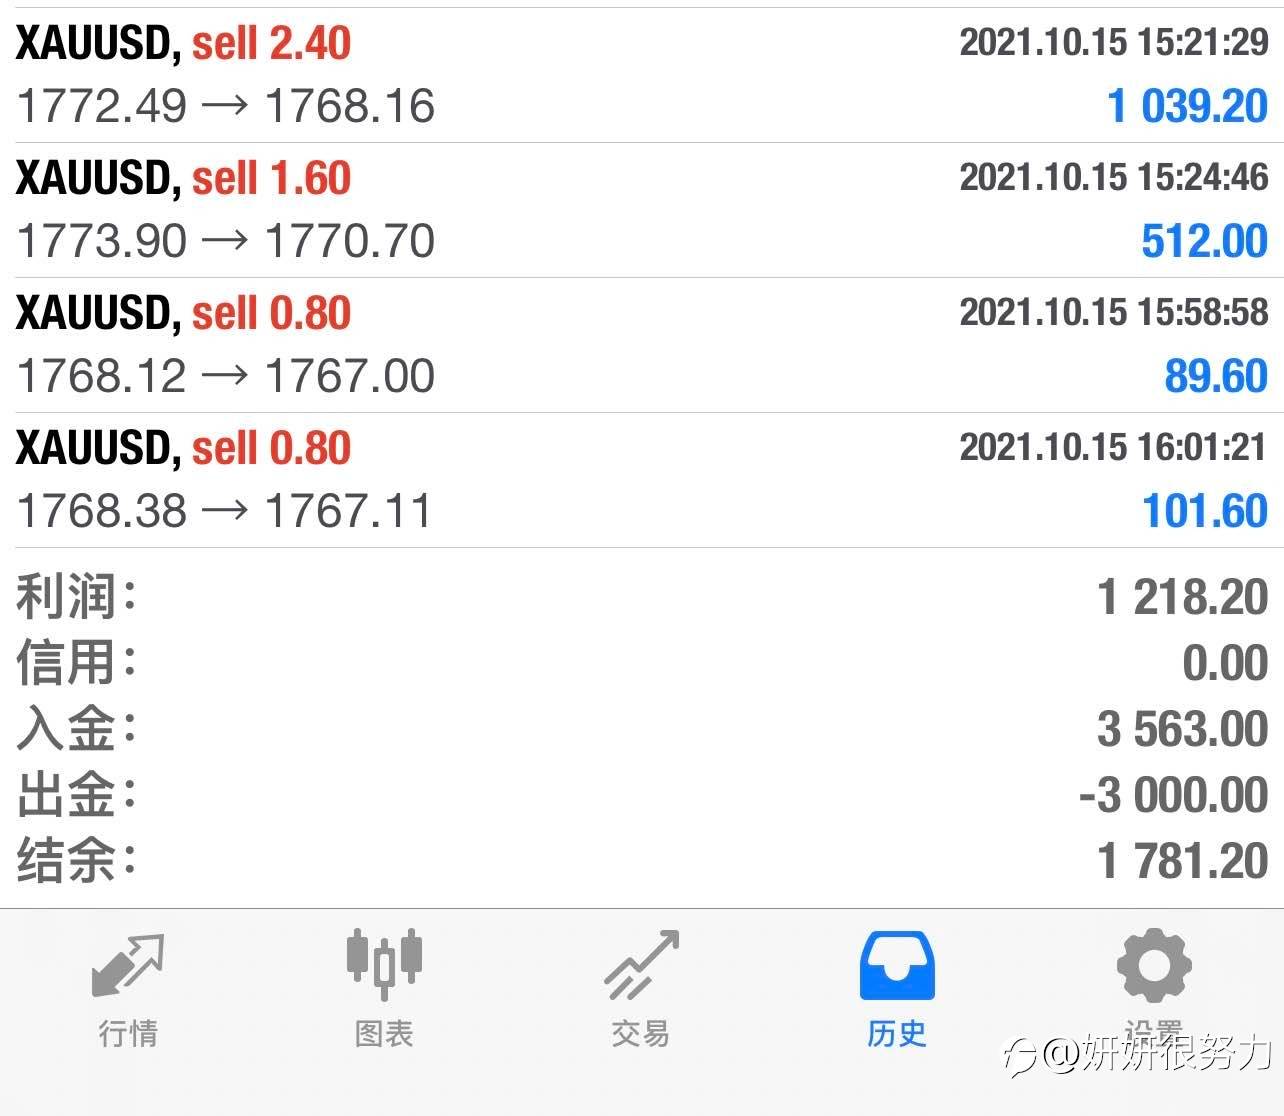Select the 入金 deposit summary row
The image size is (1284, 1116).
coord(642,728)
